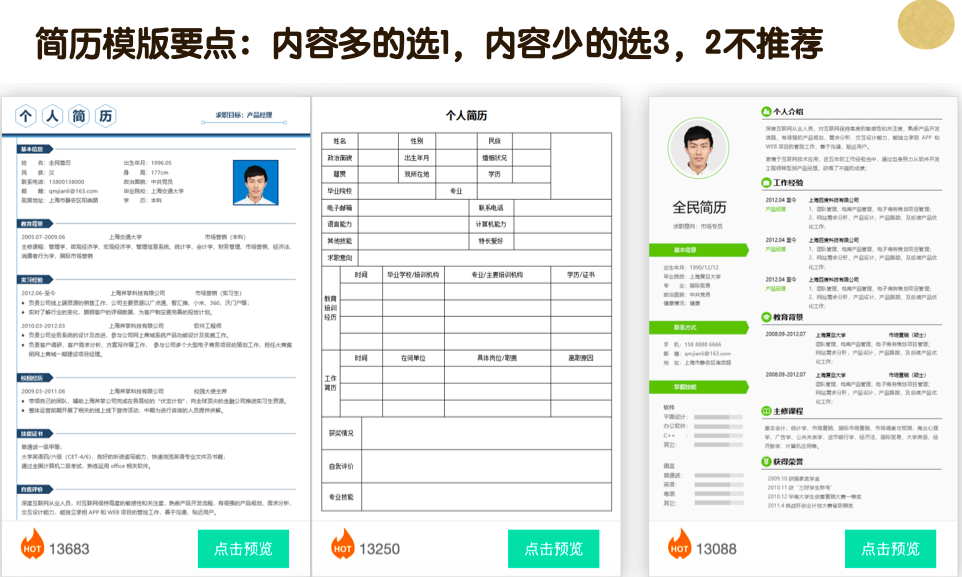
Task: Click the 计算机能力 table cell
Action: pyautogui.click(x=491, y=225)
